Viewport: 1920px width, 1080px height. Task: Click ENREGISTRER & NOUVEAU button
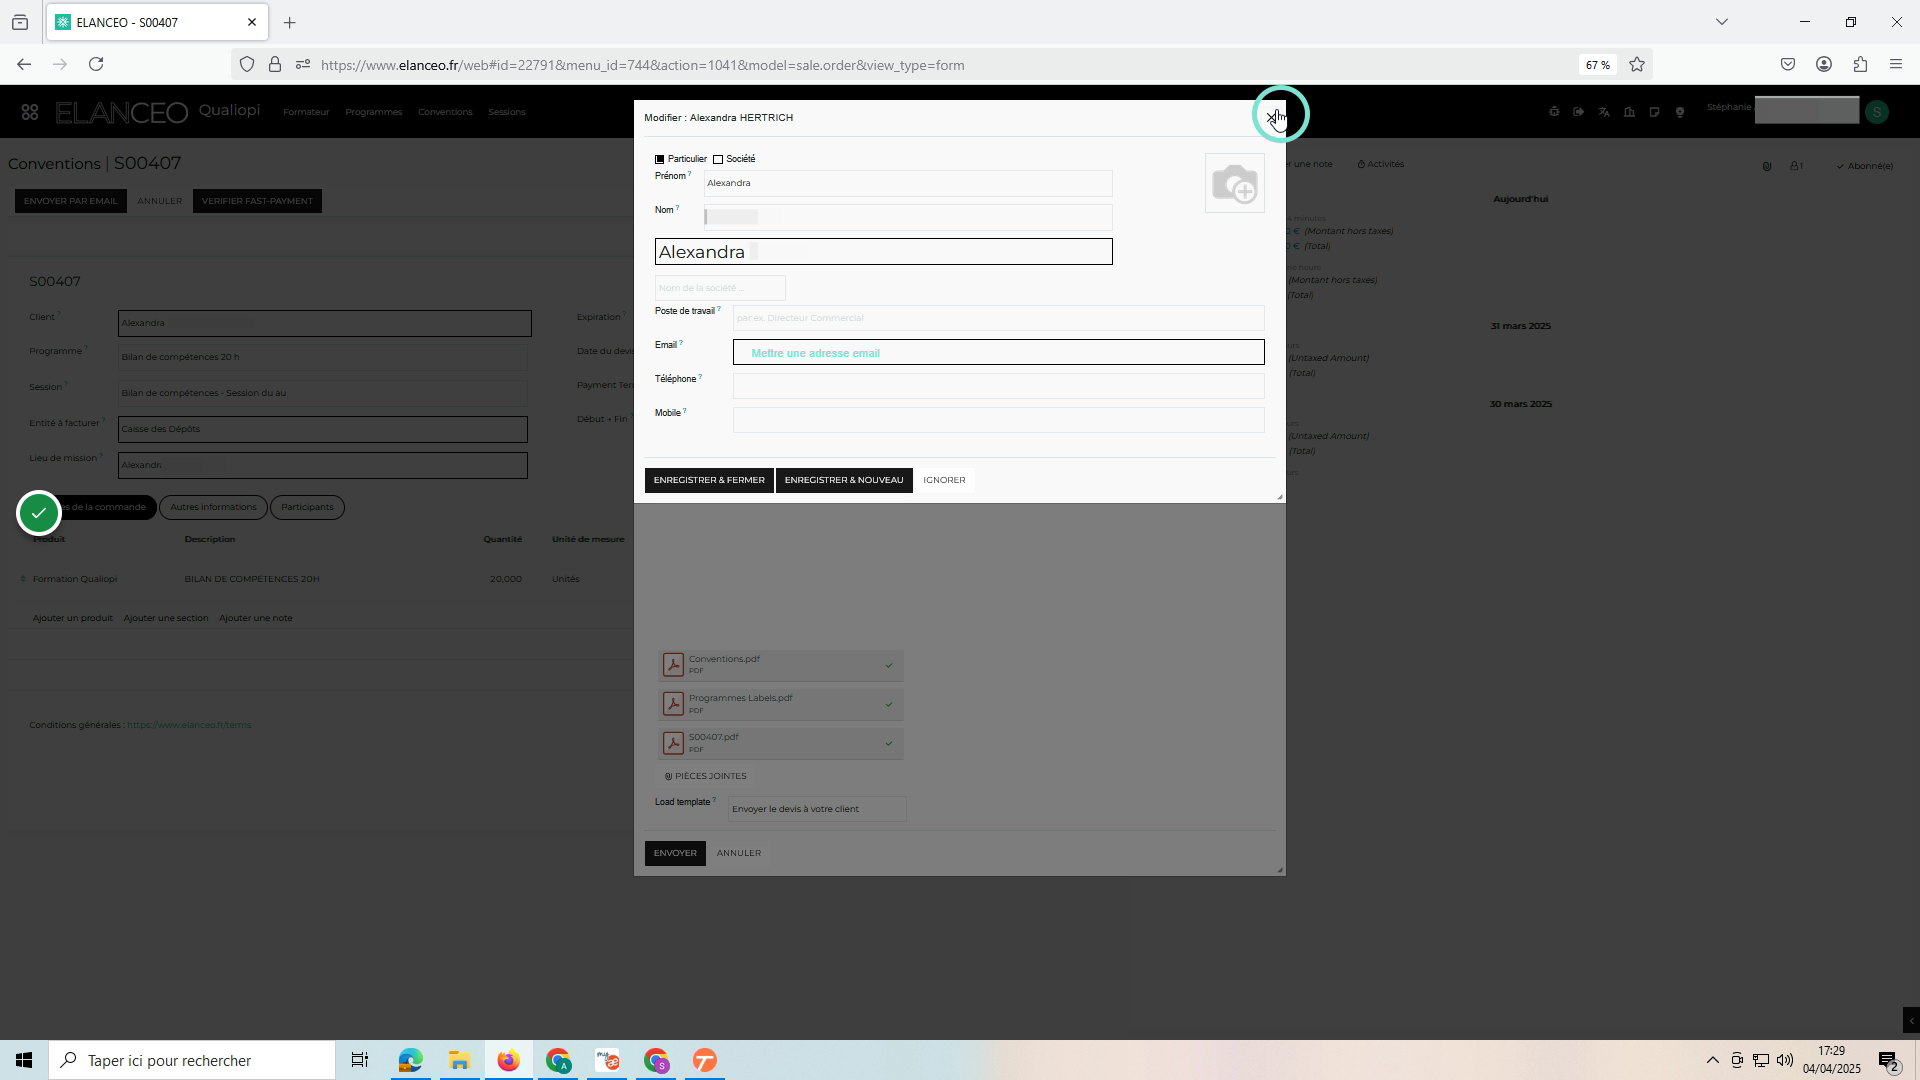pyautogui.click(x=844, y=480)
